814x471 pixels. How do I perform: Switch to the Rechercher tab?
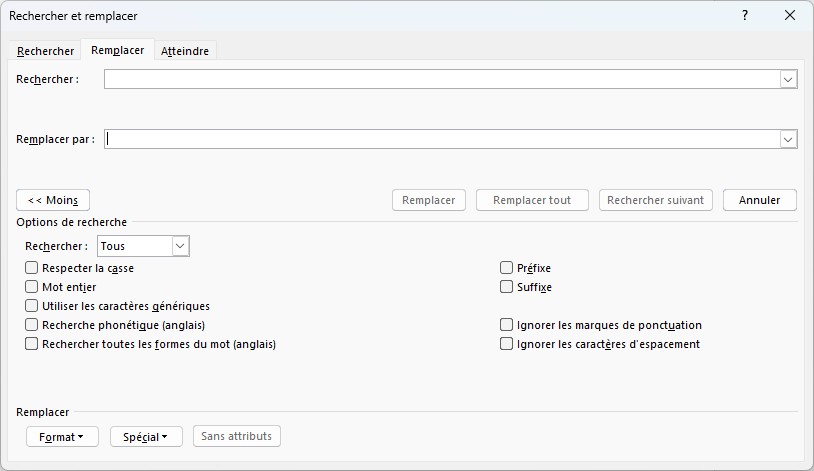click(45, 51)
